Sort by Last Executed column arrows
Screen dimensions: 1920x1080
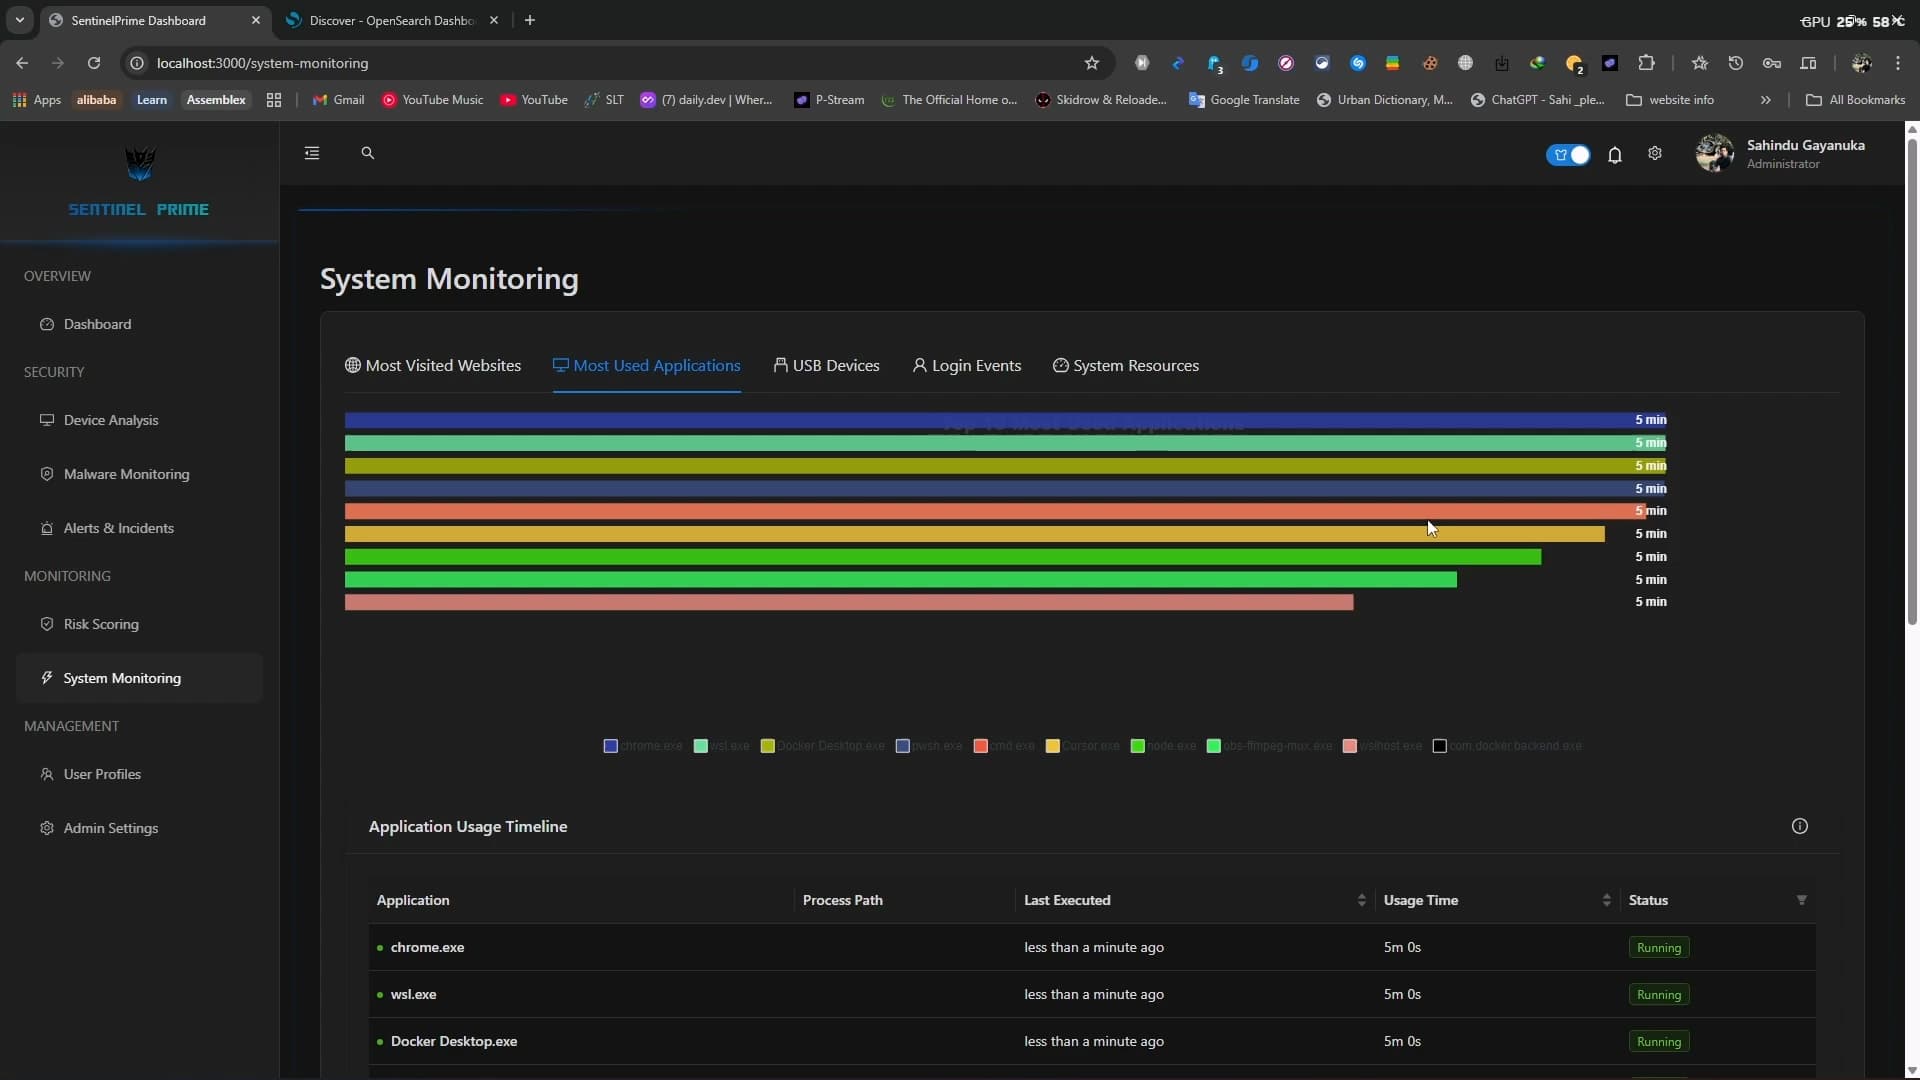click(x=1361, y=900)
